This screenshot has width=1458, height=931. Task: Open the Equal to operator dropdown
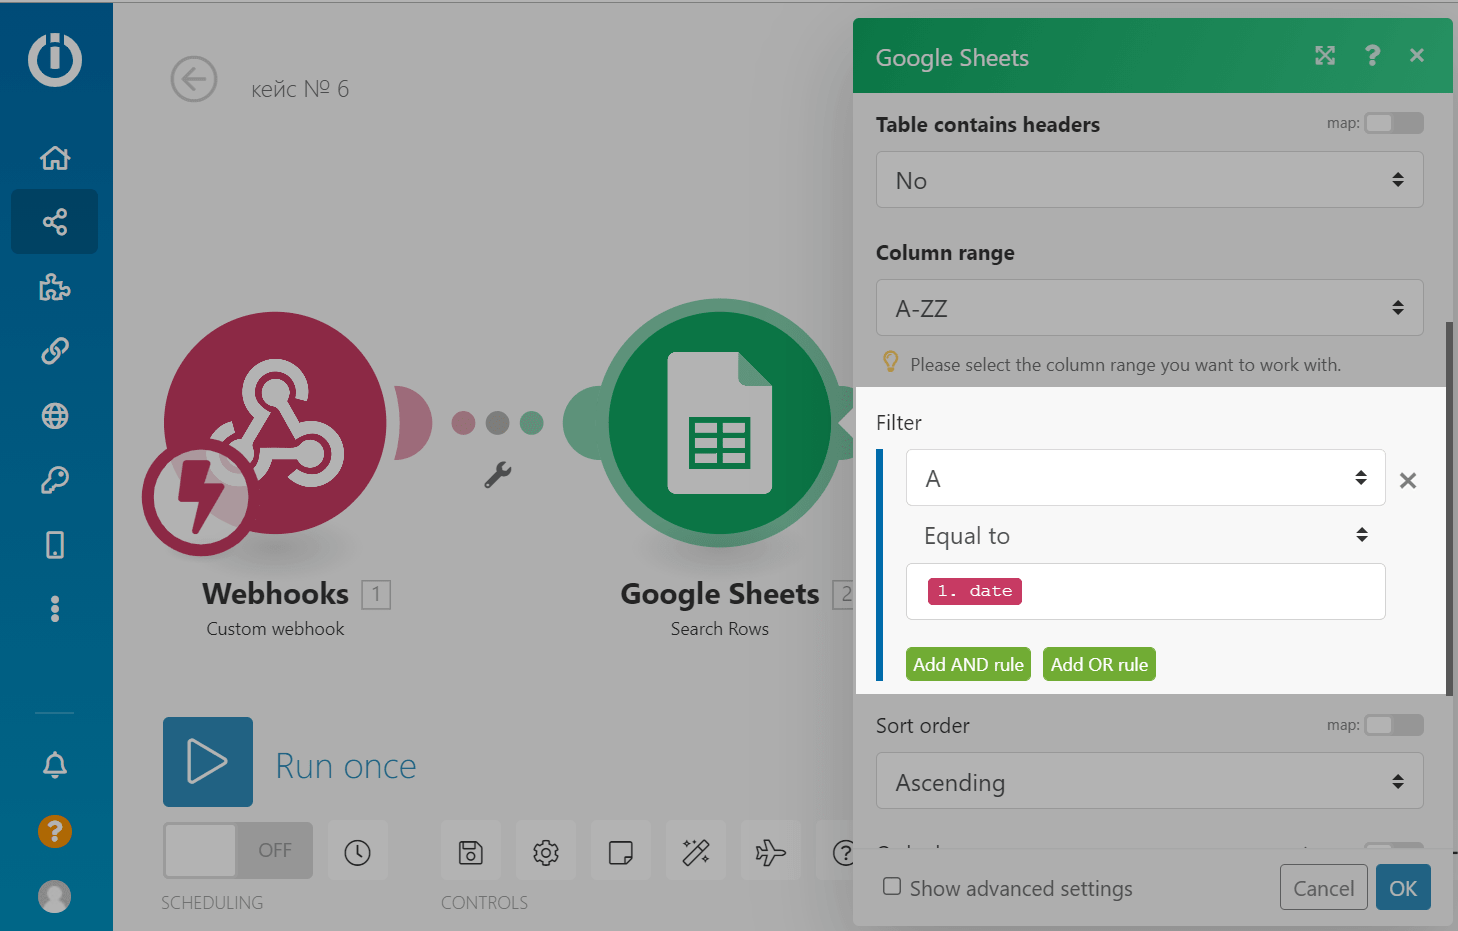1145,536
